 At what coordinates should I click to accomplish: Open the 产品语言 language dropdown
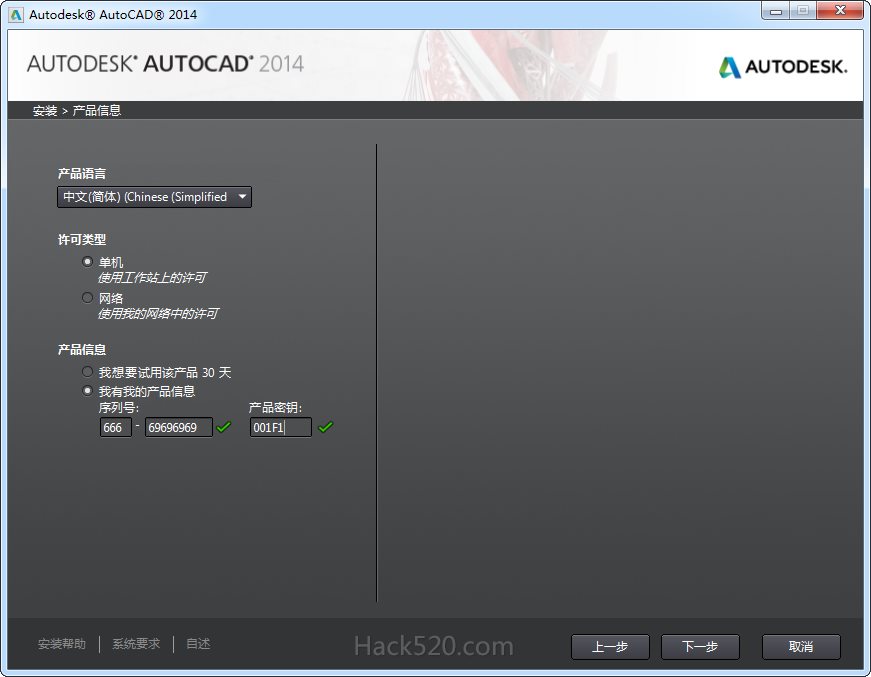tap(154, 197)
